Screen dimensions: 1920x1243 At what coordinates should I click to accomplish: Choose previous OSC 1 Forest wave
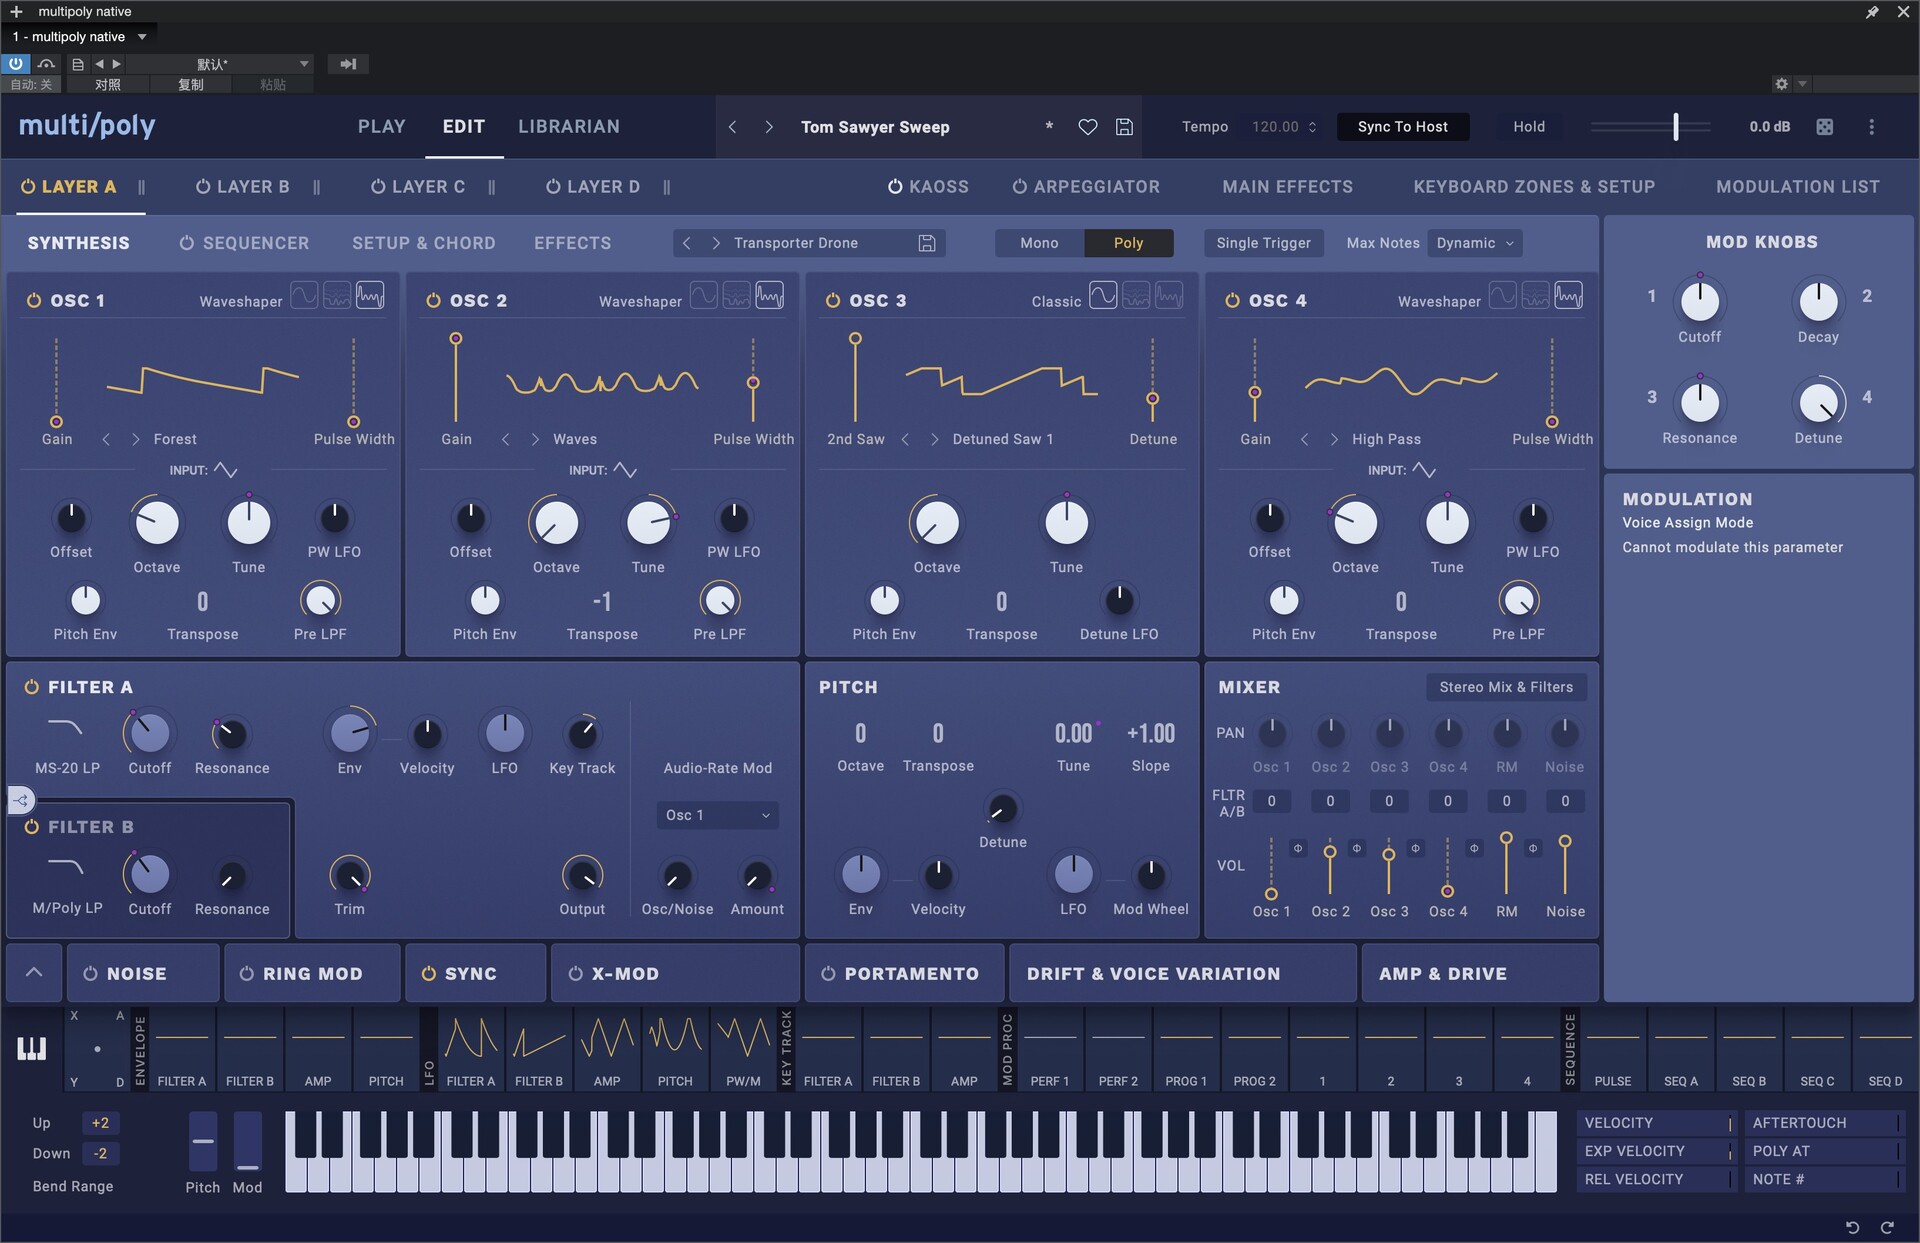106,439
